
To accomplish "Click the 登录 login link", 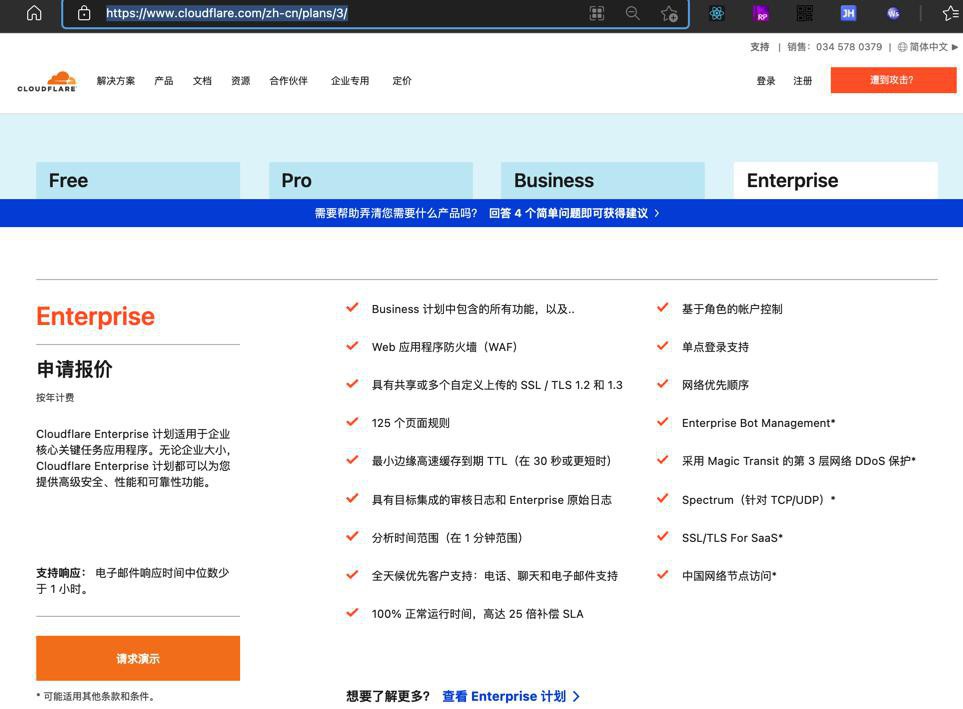I will [x=766, y=80].
